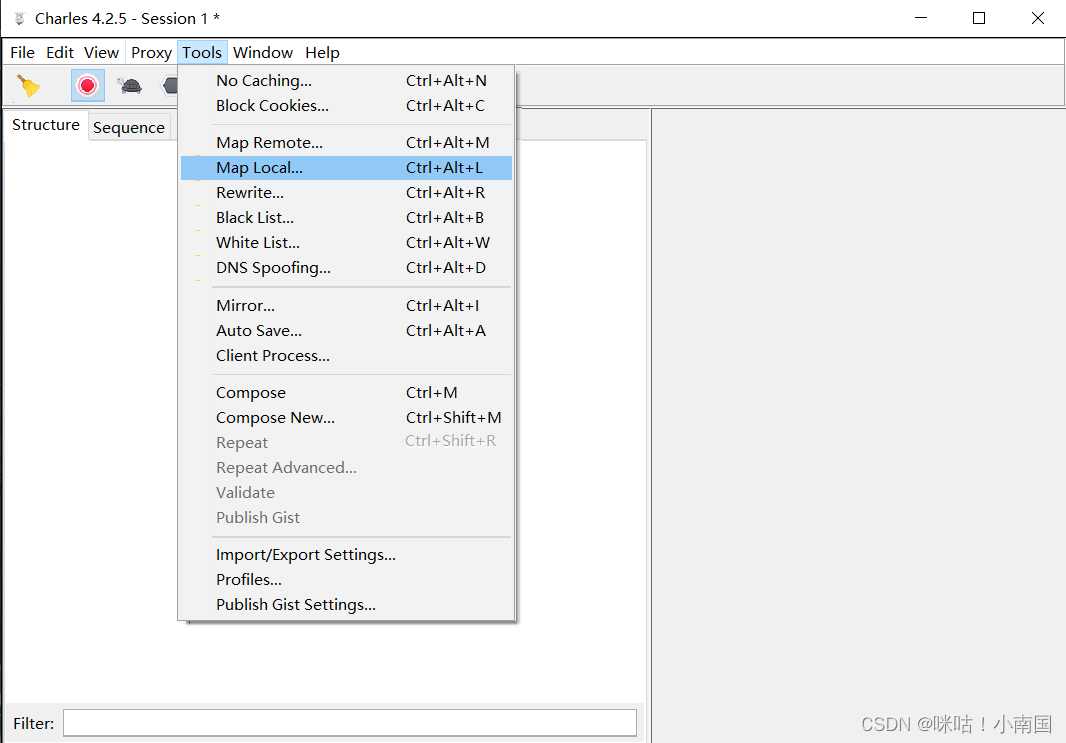Select the Structure tab
Viewport: 1066px width, 743px height.
click(45, 125)
